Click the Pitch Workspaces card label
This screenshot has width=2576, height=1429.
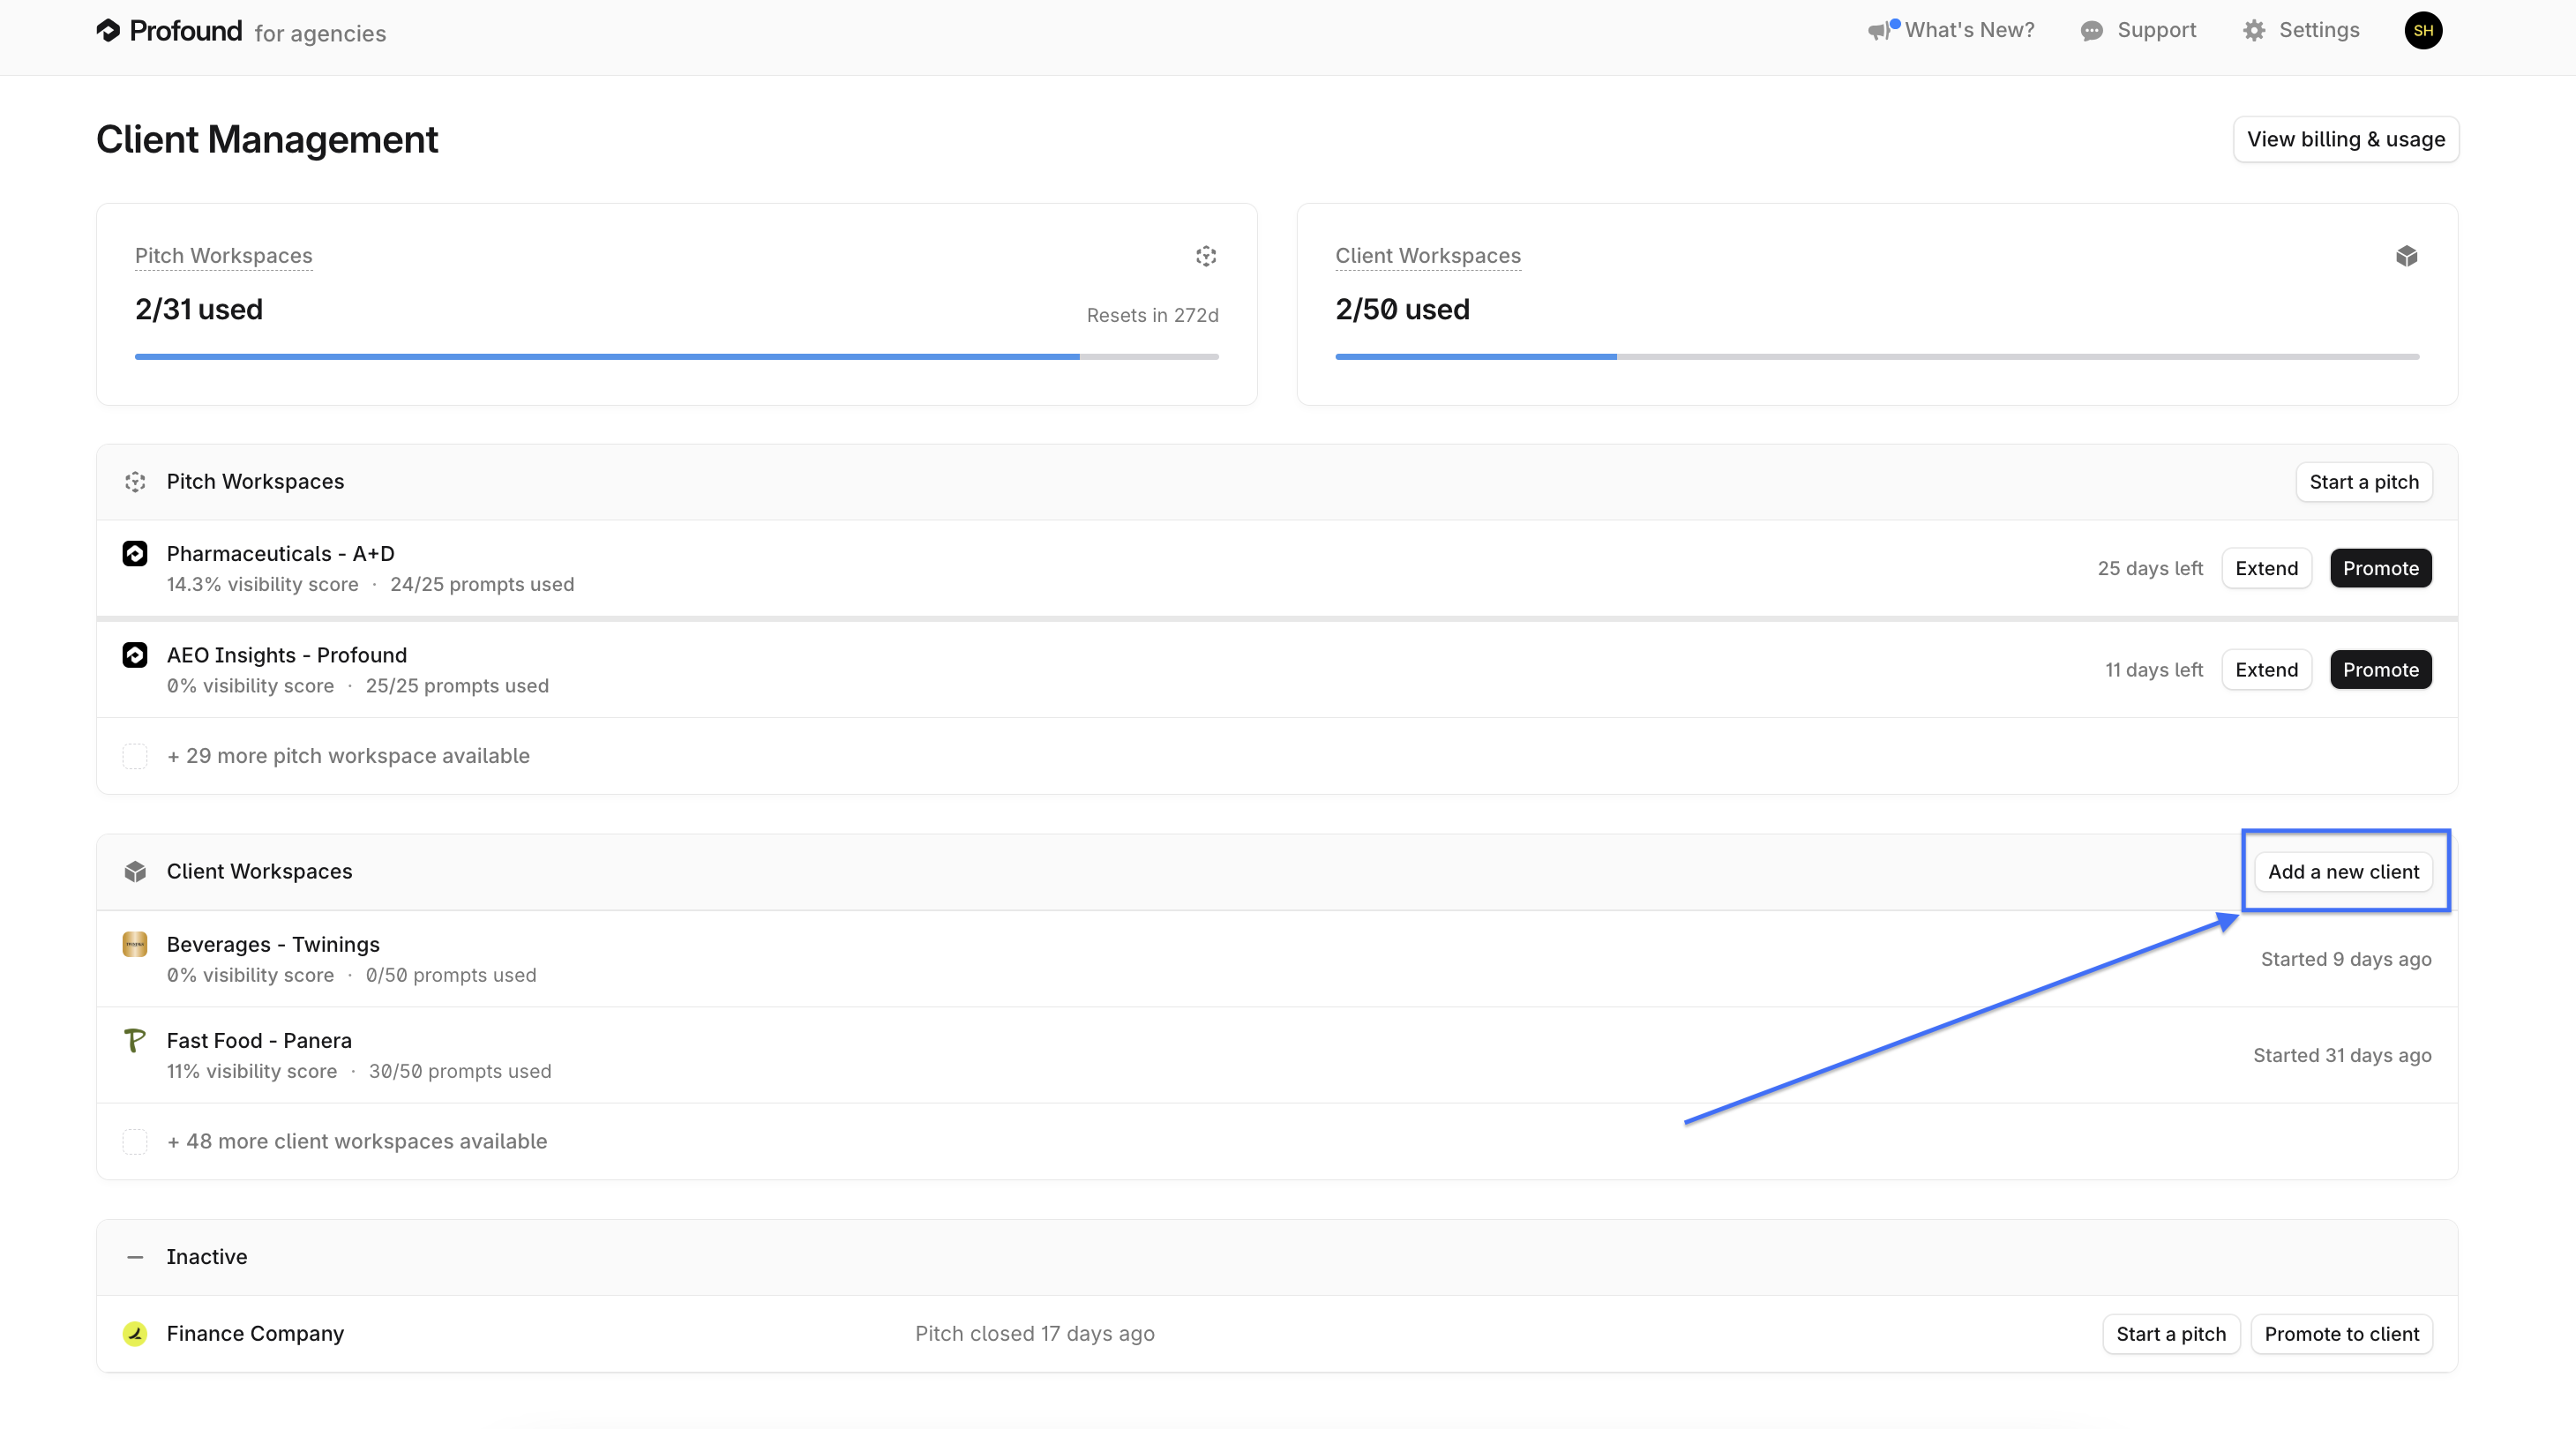click(x=224, y=256)
